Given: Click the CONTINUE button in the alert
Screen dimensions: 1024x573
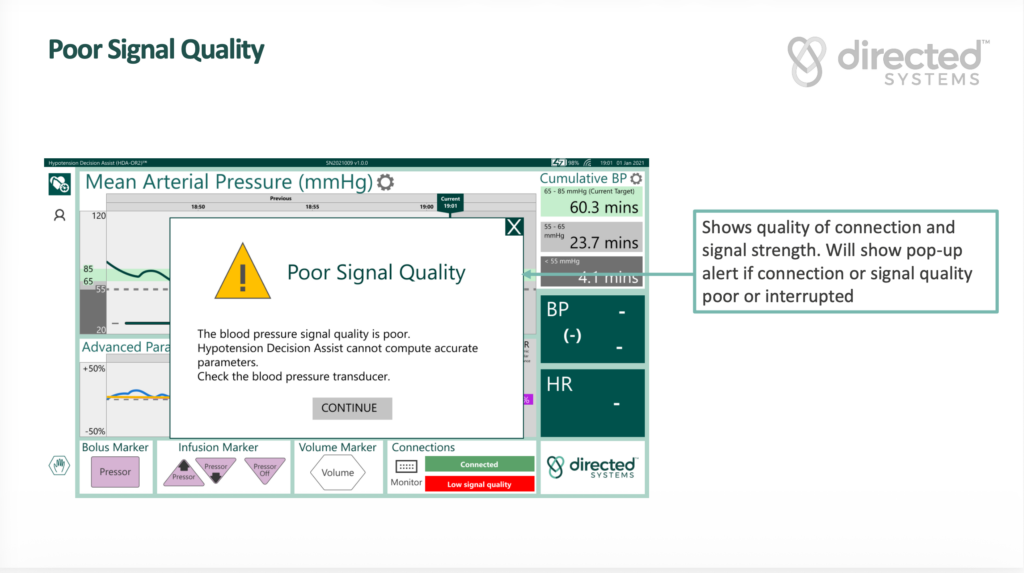Looking at the screenshot, I should pyautogui.click(x=350, y=408).
